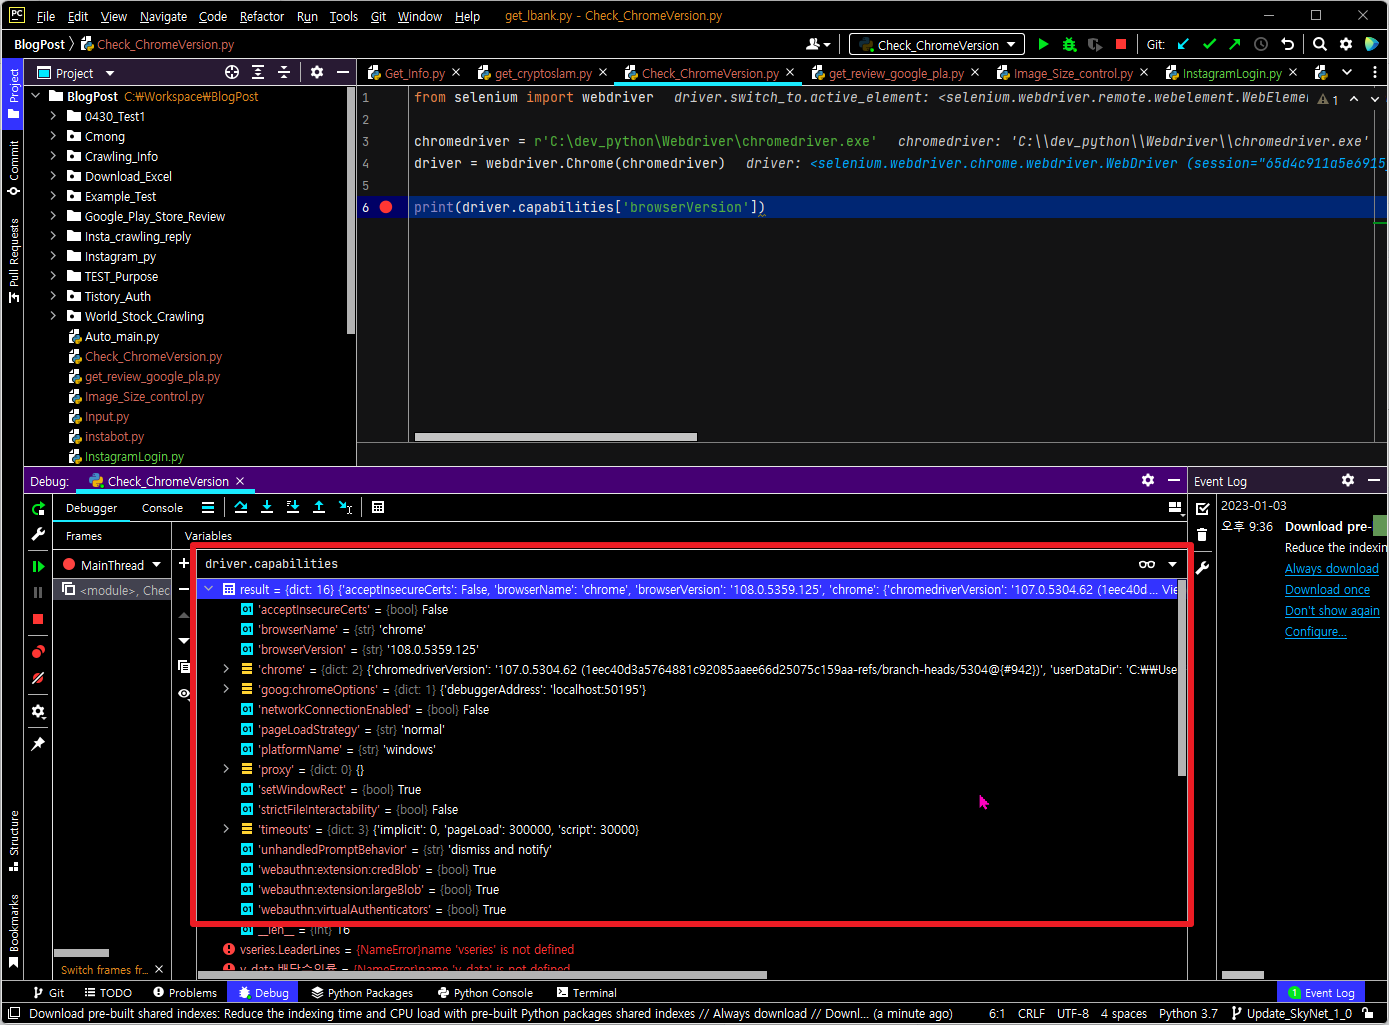This screenshot has width=1389, height=1025.
Task: Switch to InstagramLogin.py editor tab
Action: 1232,73
